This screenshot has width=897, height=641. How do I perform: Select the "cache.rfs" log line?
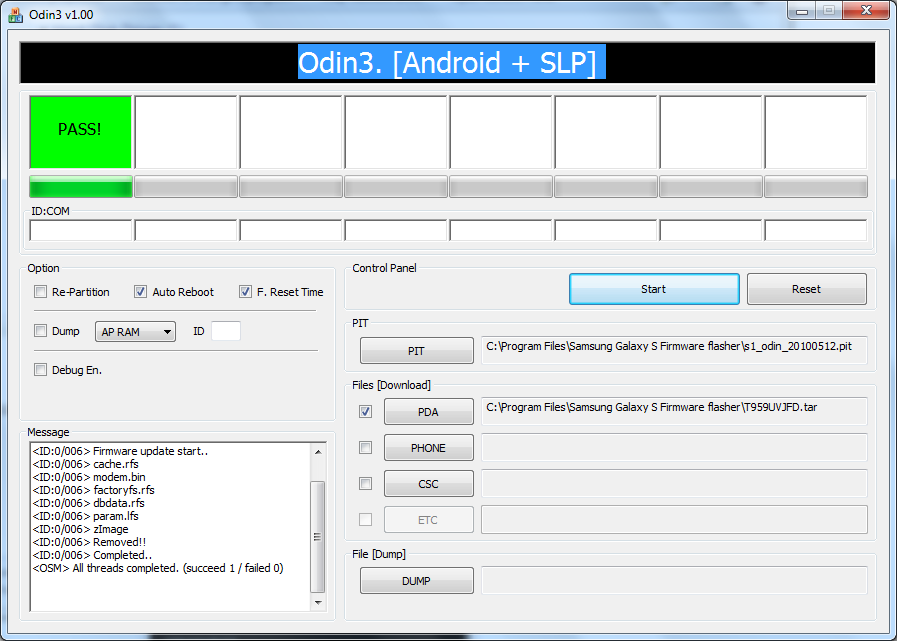(86, 464)
